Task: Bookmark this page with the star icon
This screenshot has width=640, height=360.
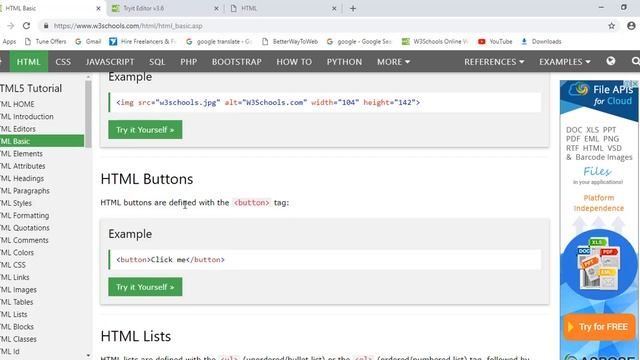Action: click(x=611, y=26)
